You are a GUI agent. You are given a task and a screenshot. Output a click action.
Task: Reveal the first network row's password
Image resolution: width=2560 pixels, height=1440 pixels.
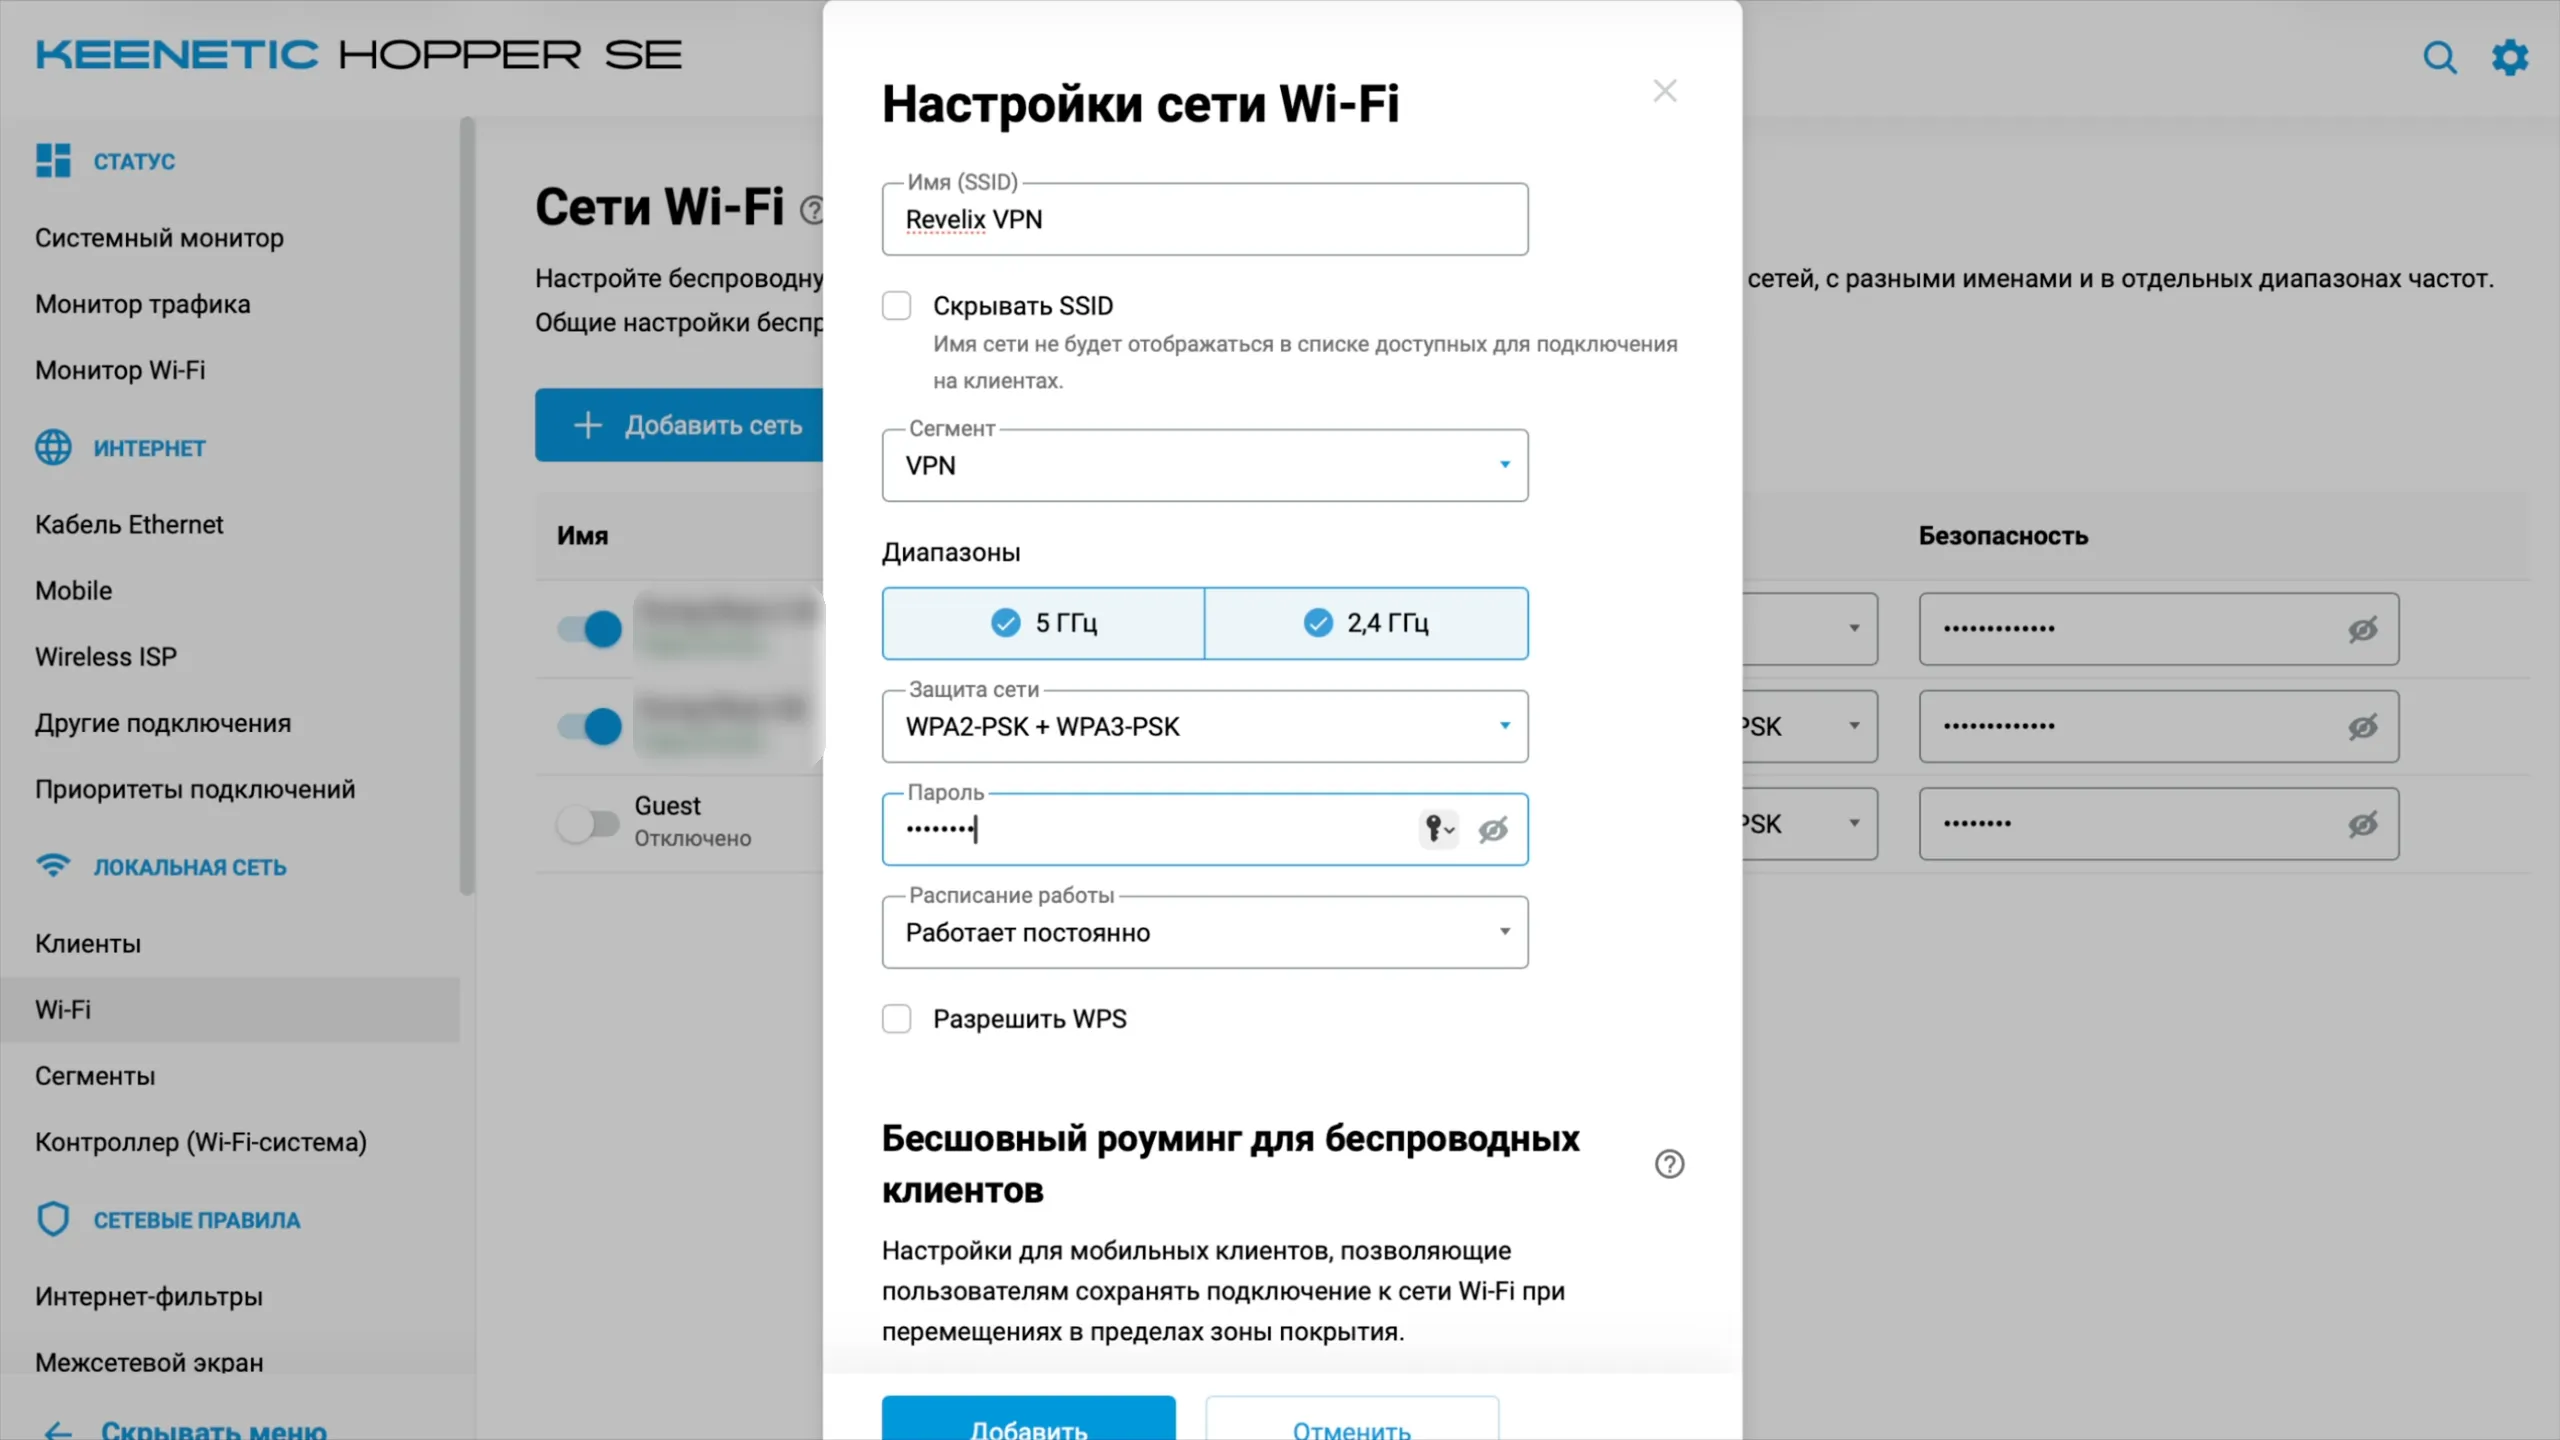coord(2363,629)
